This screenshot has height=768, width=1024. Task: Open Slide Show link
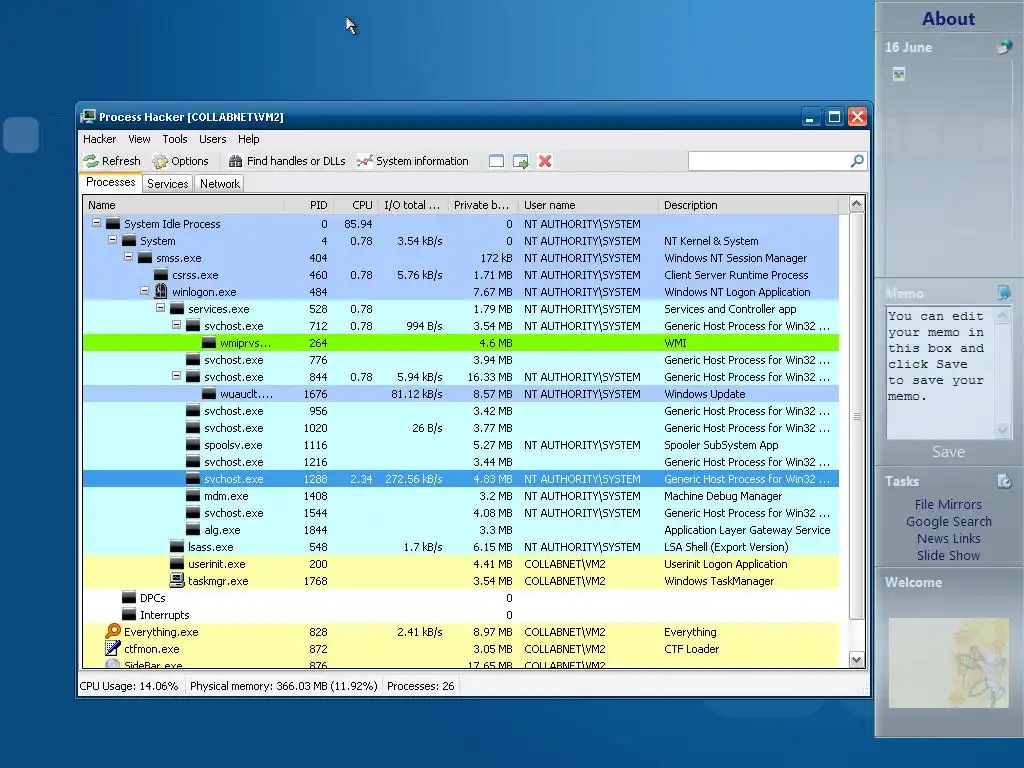(x=948, y=556)
